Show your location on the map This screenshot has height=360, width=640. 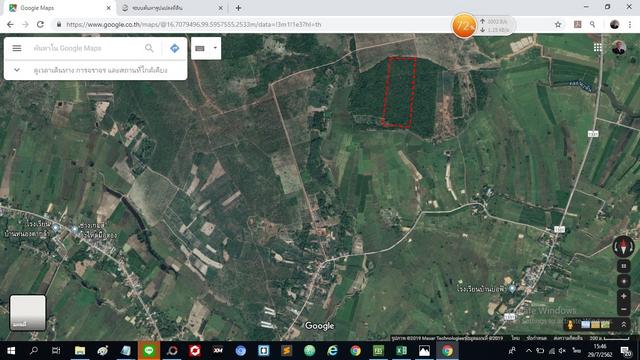click(x=623, y=281)
